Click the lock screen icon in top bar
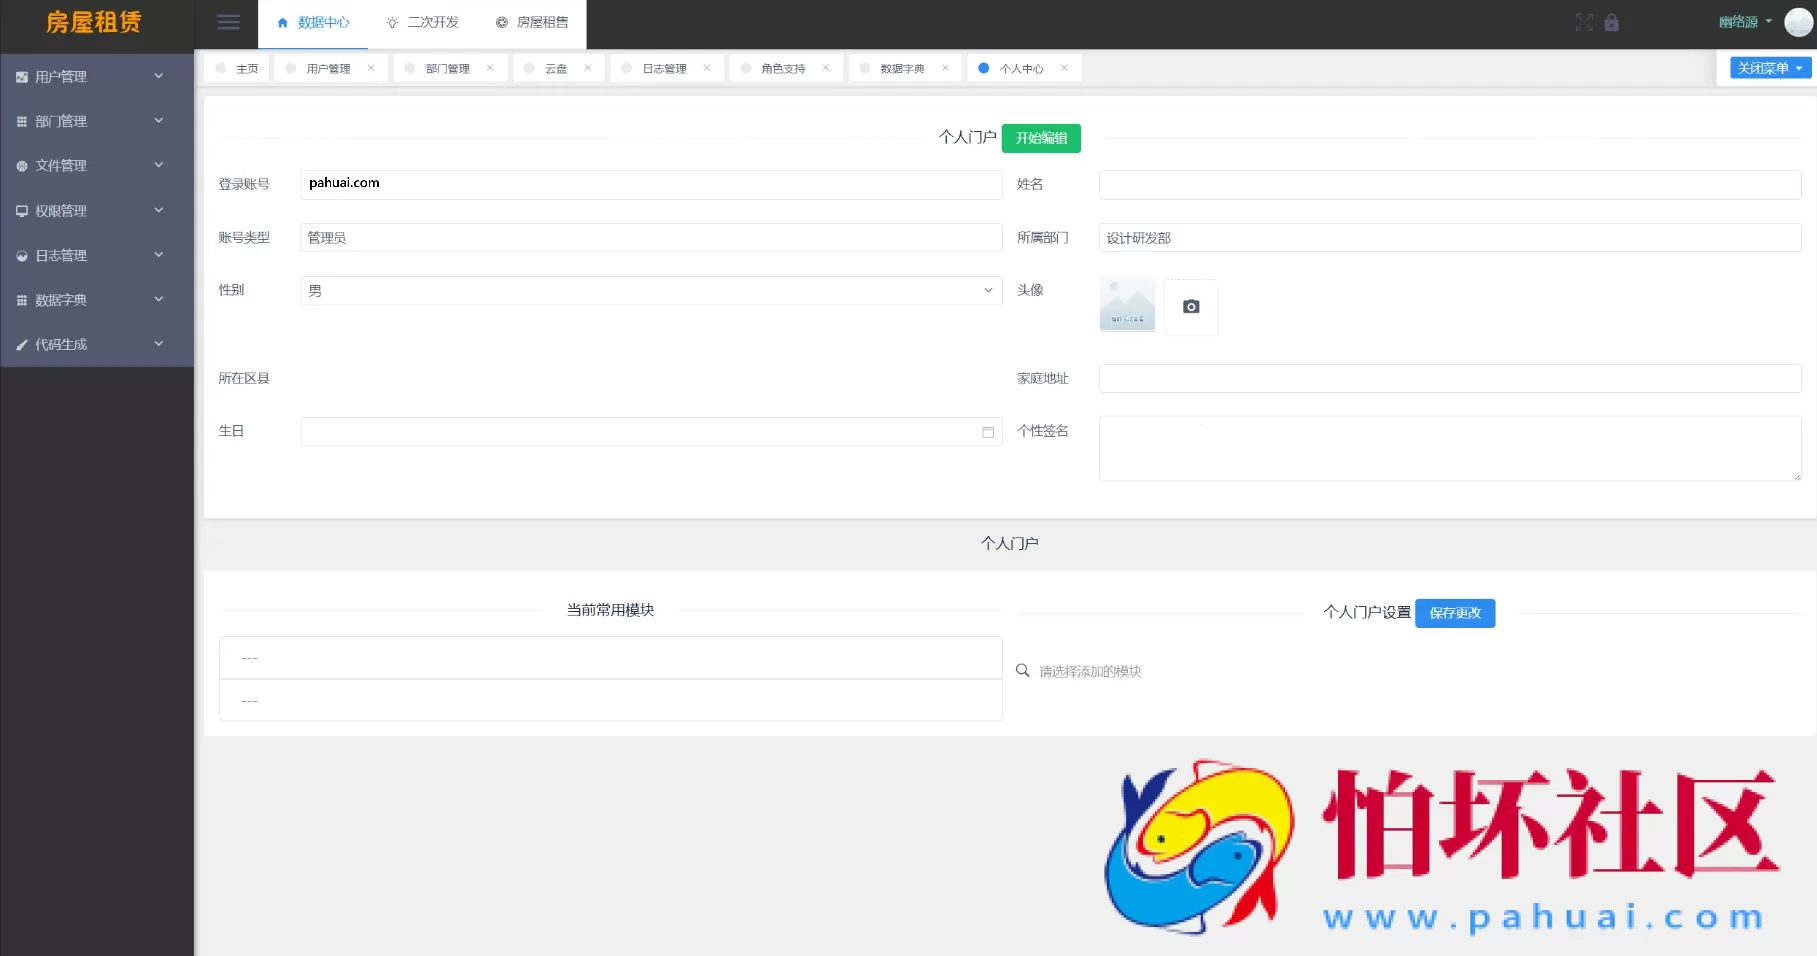 pos(1612,22)
